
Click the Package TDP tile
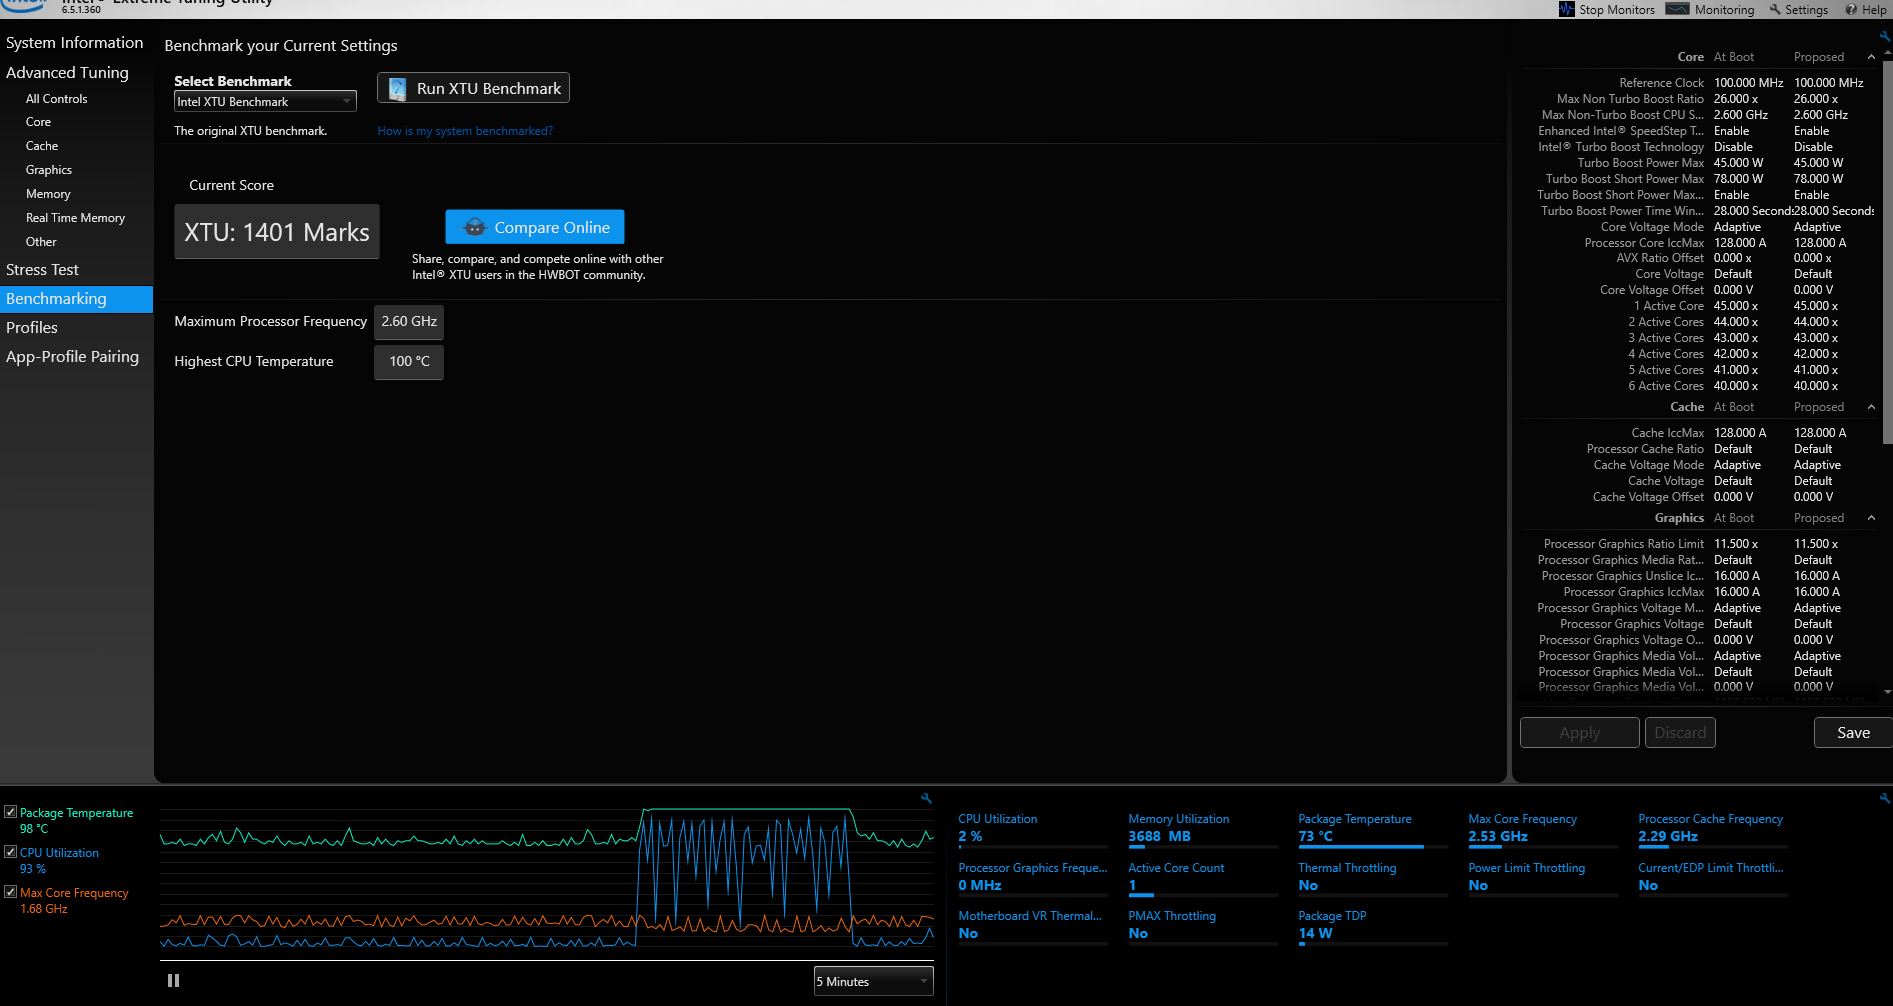(x=1373, y=926)
